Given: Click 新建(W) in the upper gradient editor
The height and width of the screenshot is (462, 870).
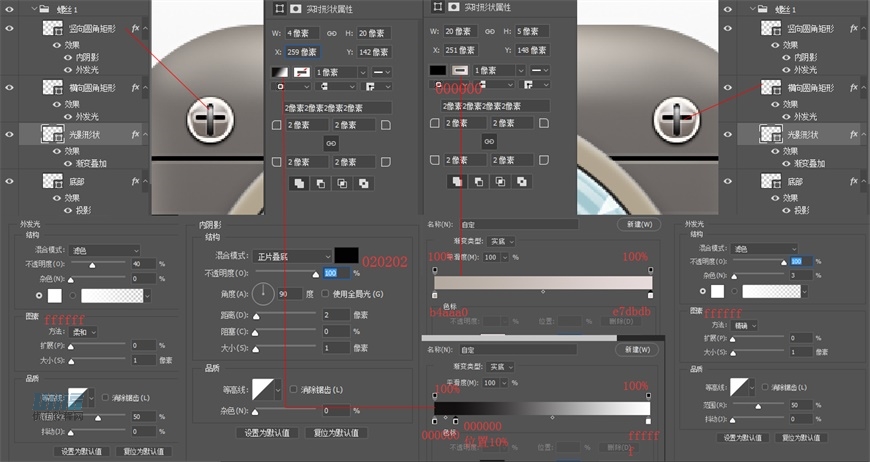Looking at the screenshot, I should pos(639,224).
